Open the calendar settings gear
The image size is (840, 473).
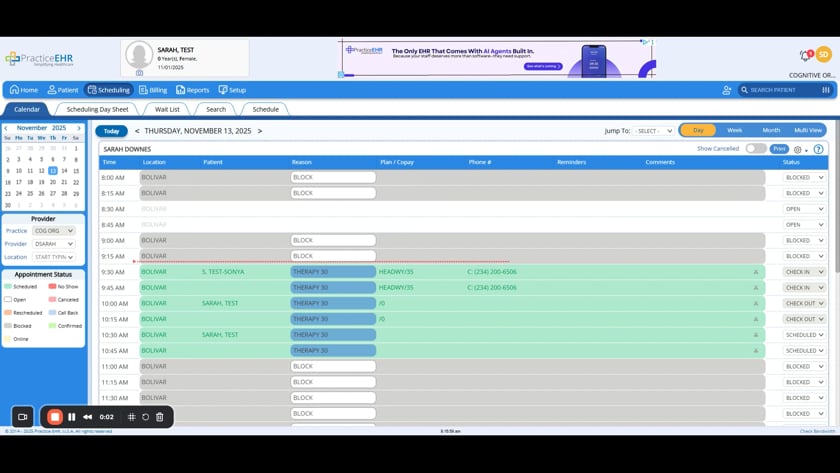point(798,149)
